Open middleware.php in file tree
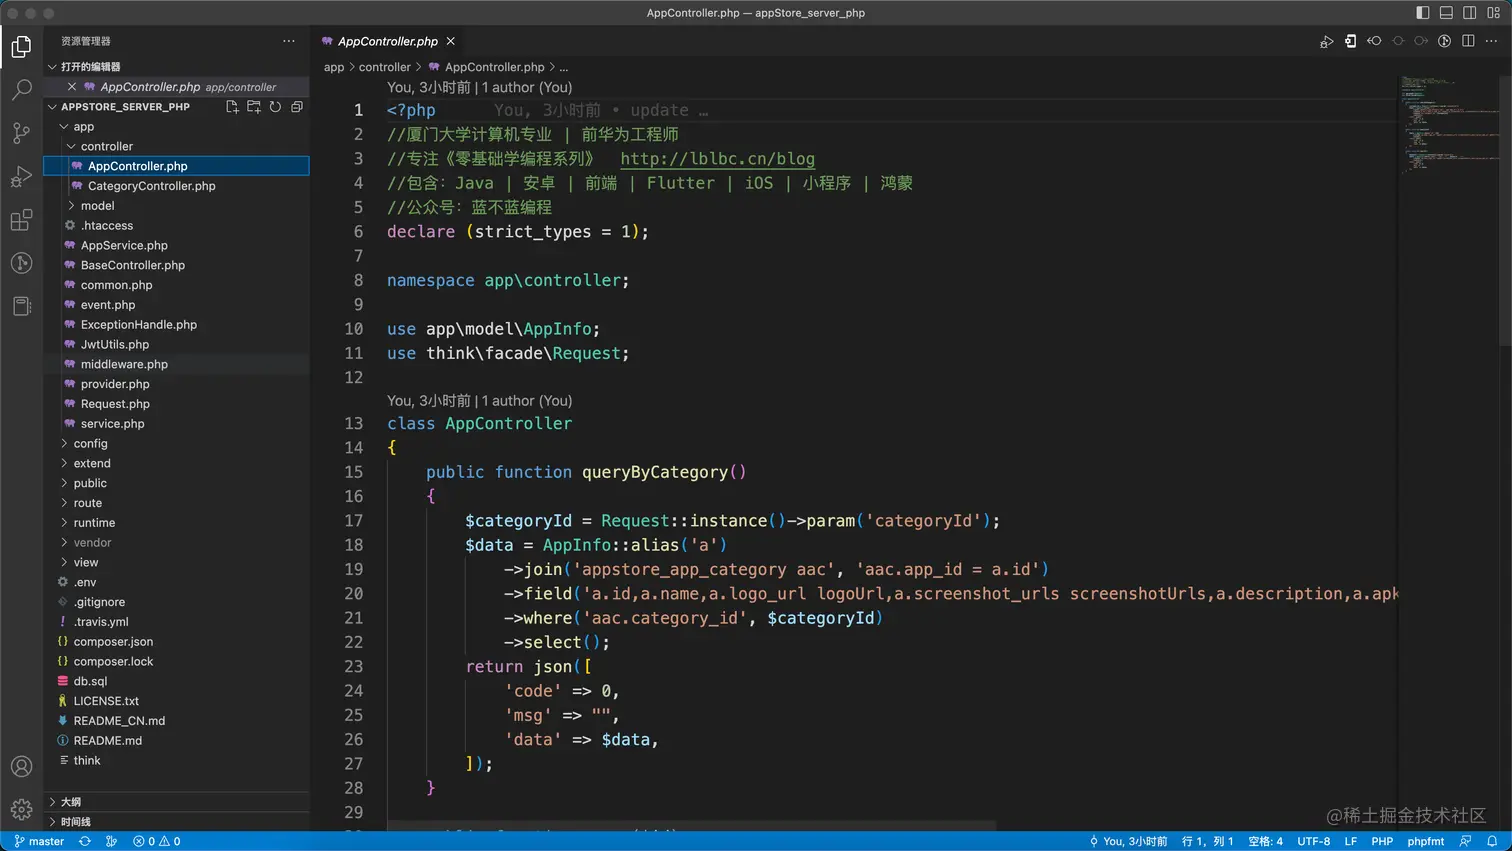 [124, 365]
